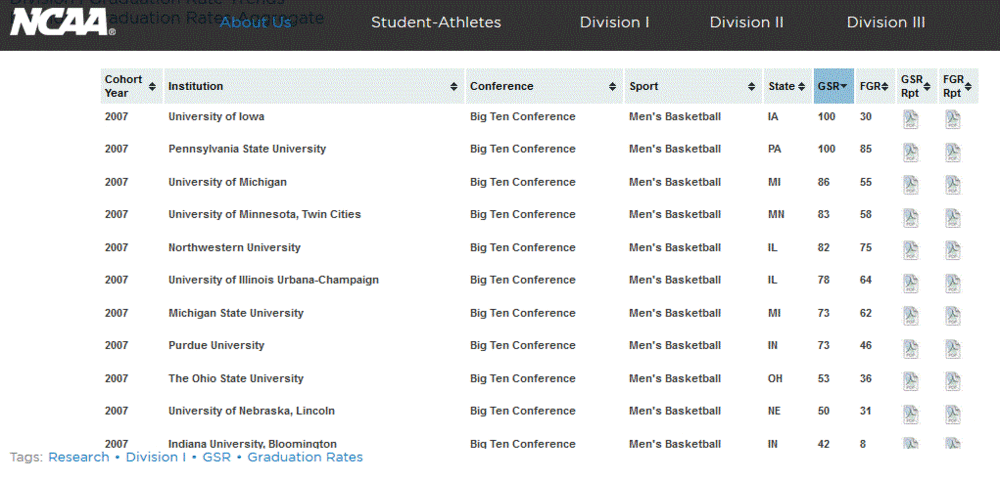Sort table by Sport column
Image resolution: width=1000 pixels, height=480 pixels.
(693, 86)
